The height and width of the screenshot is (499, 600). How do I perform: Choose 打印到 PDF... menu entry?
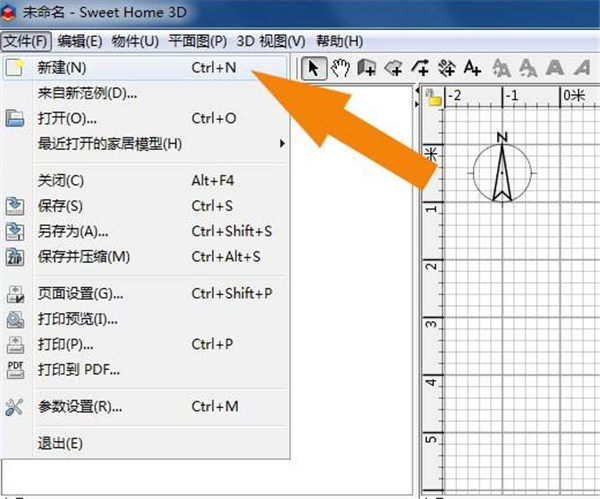click(145, 370)
